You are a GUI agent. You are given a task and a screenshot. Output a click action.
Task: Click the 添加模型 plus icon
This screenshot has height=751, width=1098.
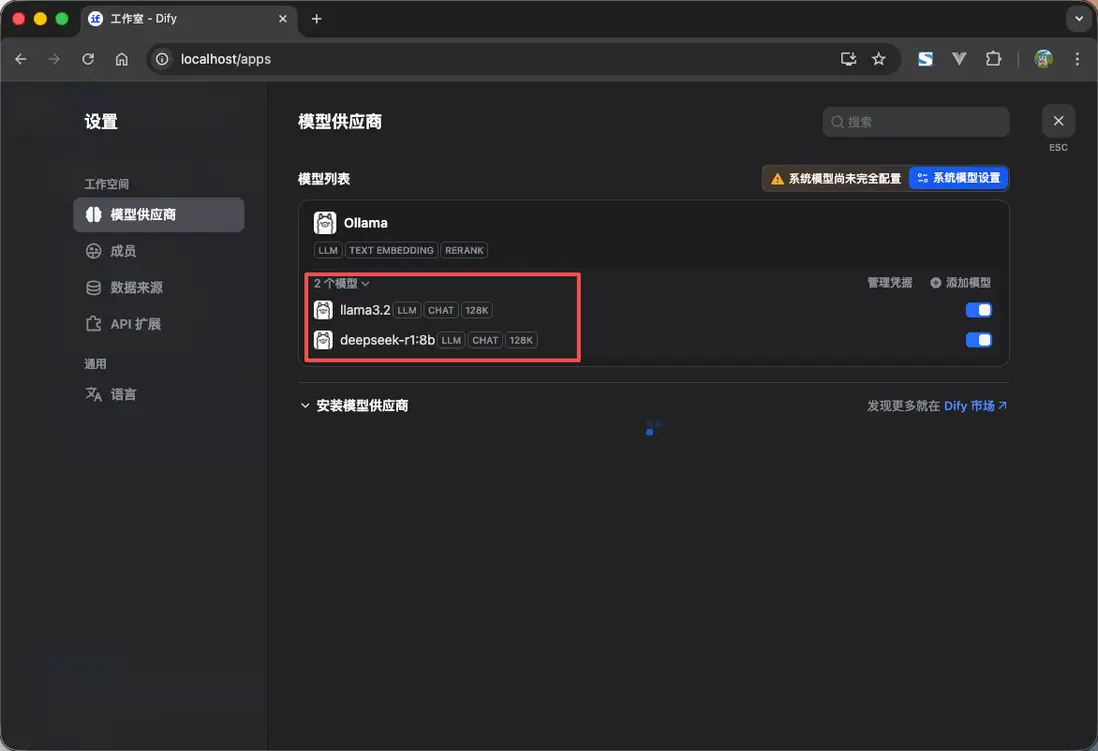[x=935, y=282]
